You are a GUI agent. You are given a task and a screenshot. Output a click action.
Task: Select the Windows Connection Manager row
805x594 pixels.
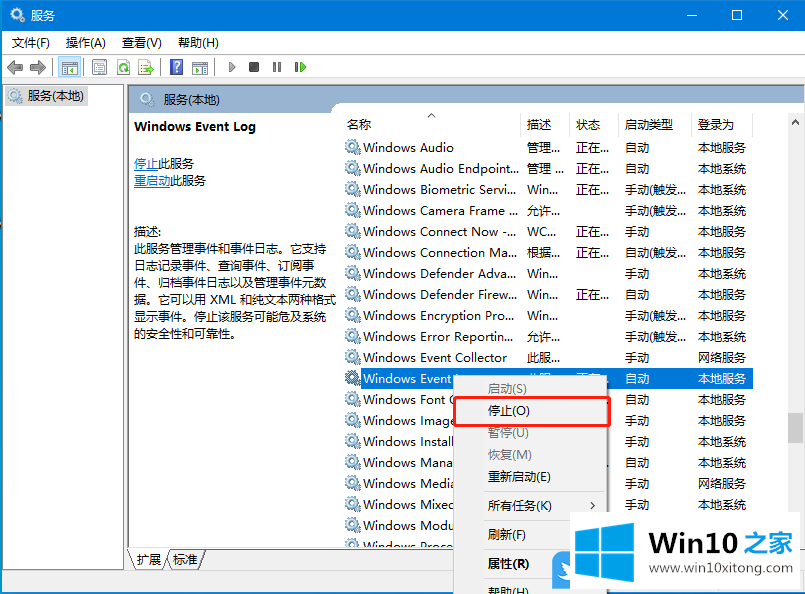(x=548, y=253)
